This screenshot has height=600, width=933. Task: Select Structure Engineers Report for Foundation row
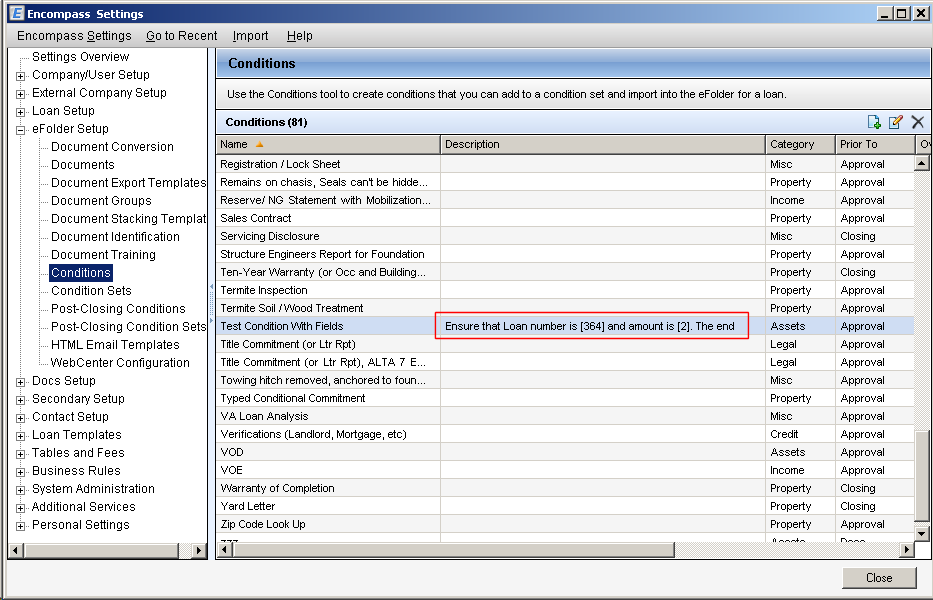tap(565, 254)
